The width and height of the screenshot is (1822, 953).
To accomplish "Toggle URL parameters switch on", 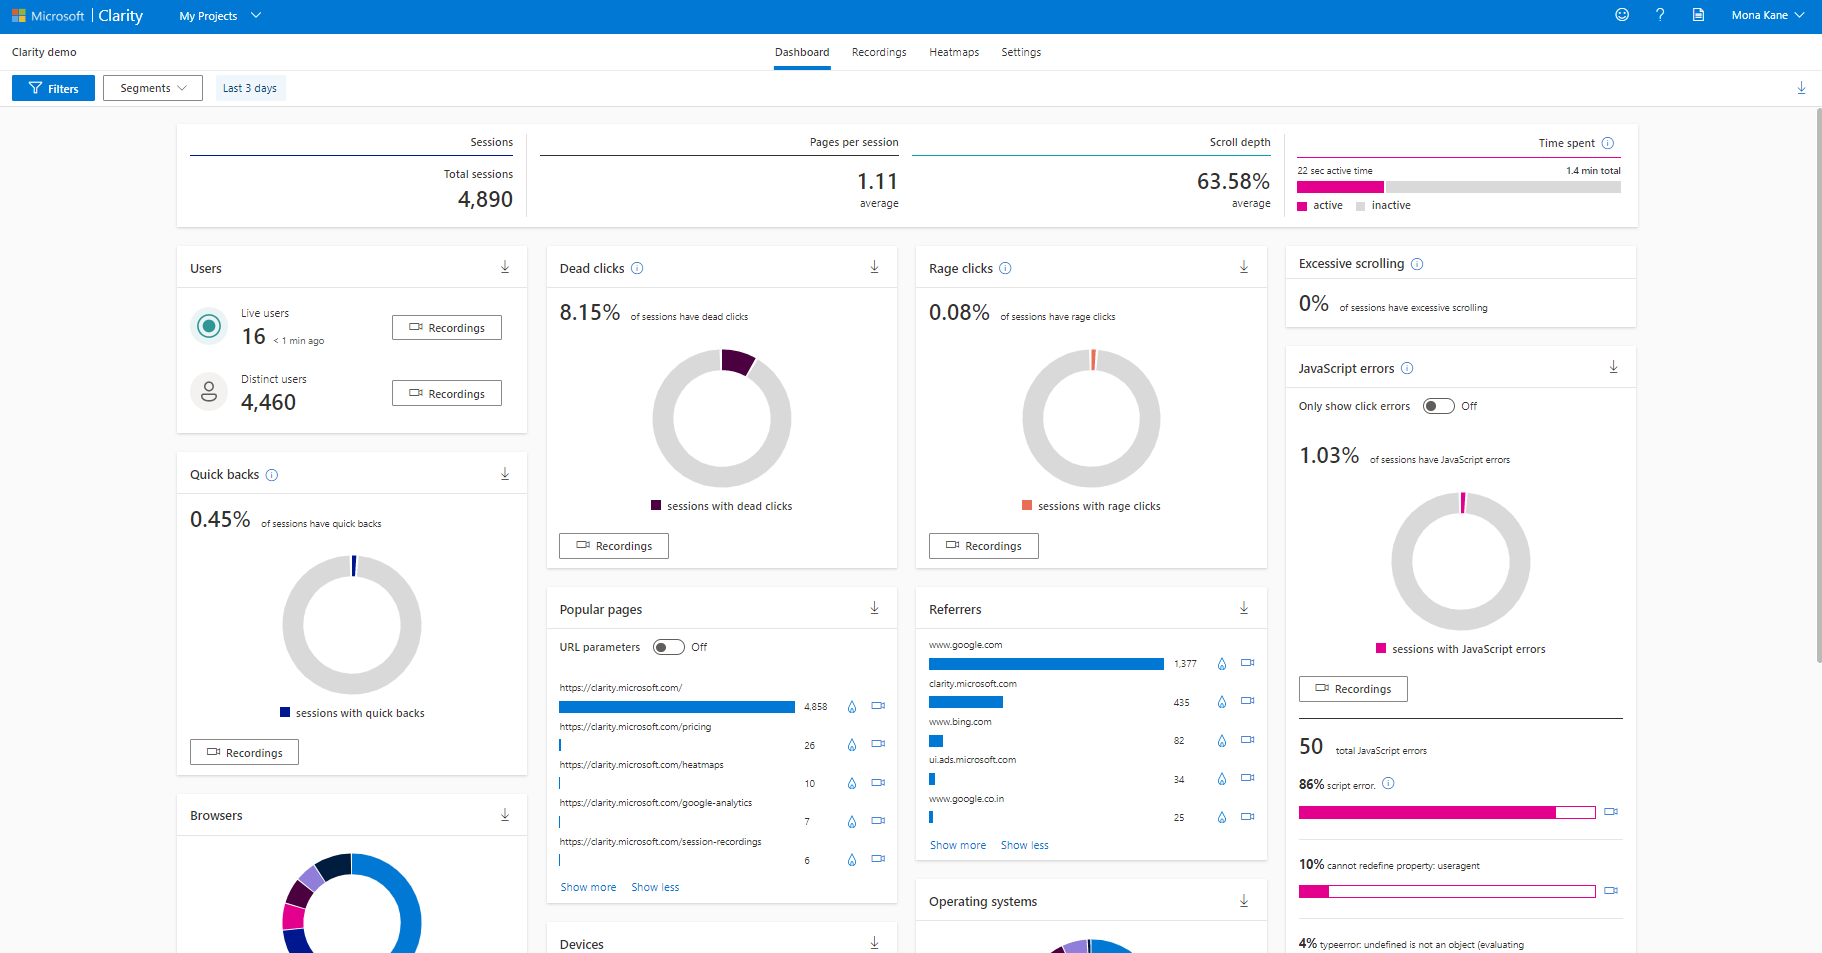I will pyautogui.click(x=668, y=647).
